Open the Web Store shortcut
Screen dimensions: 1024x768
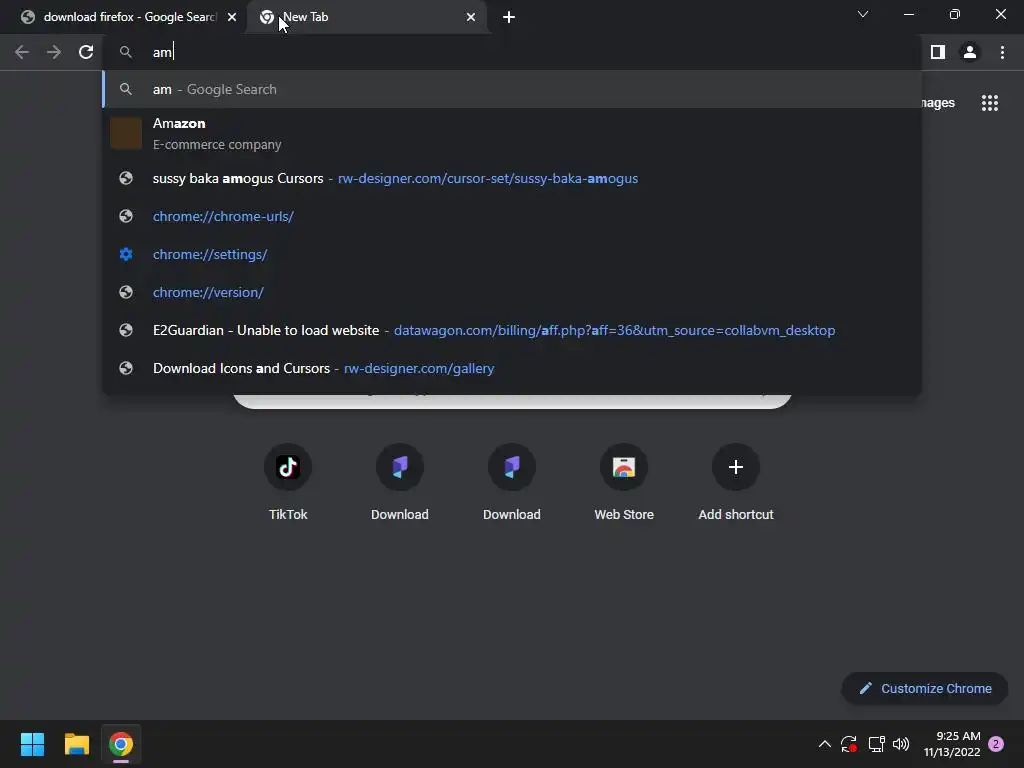pyautogui.click(x=624, y=482)
